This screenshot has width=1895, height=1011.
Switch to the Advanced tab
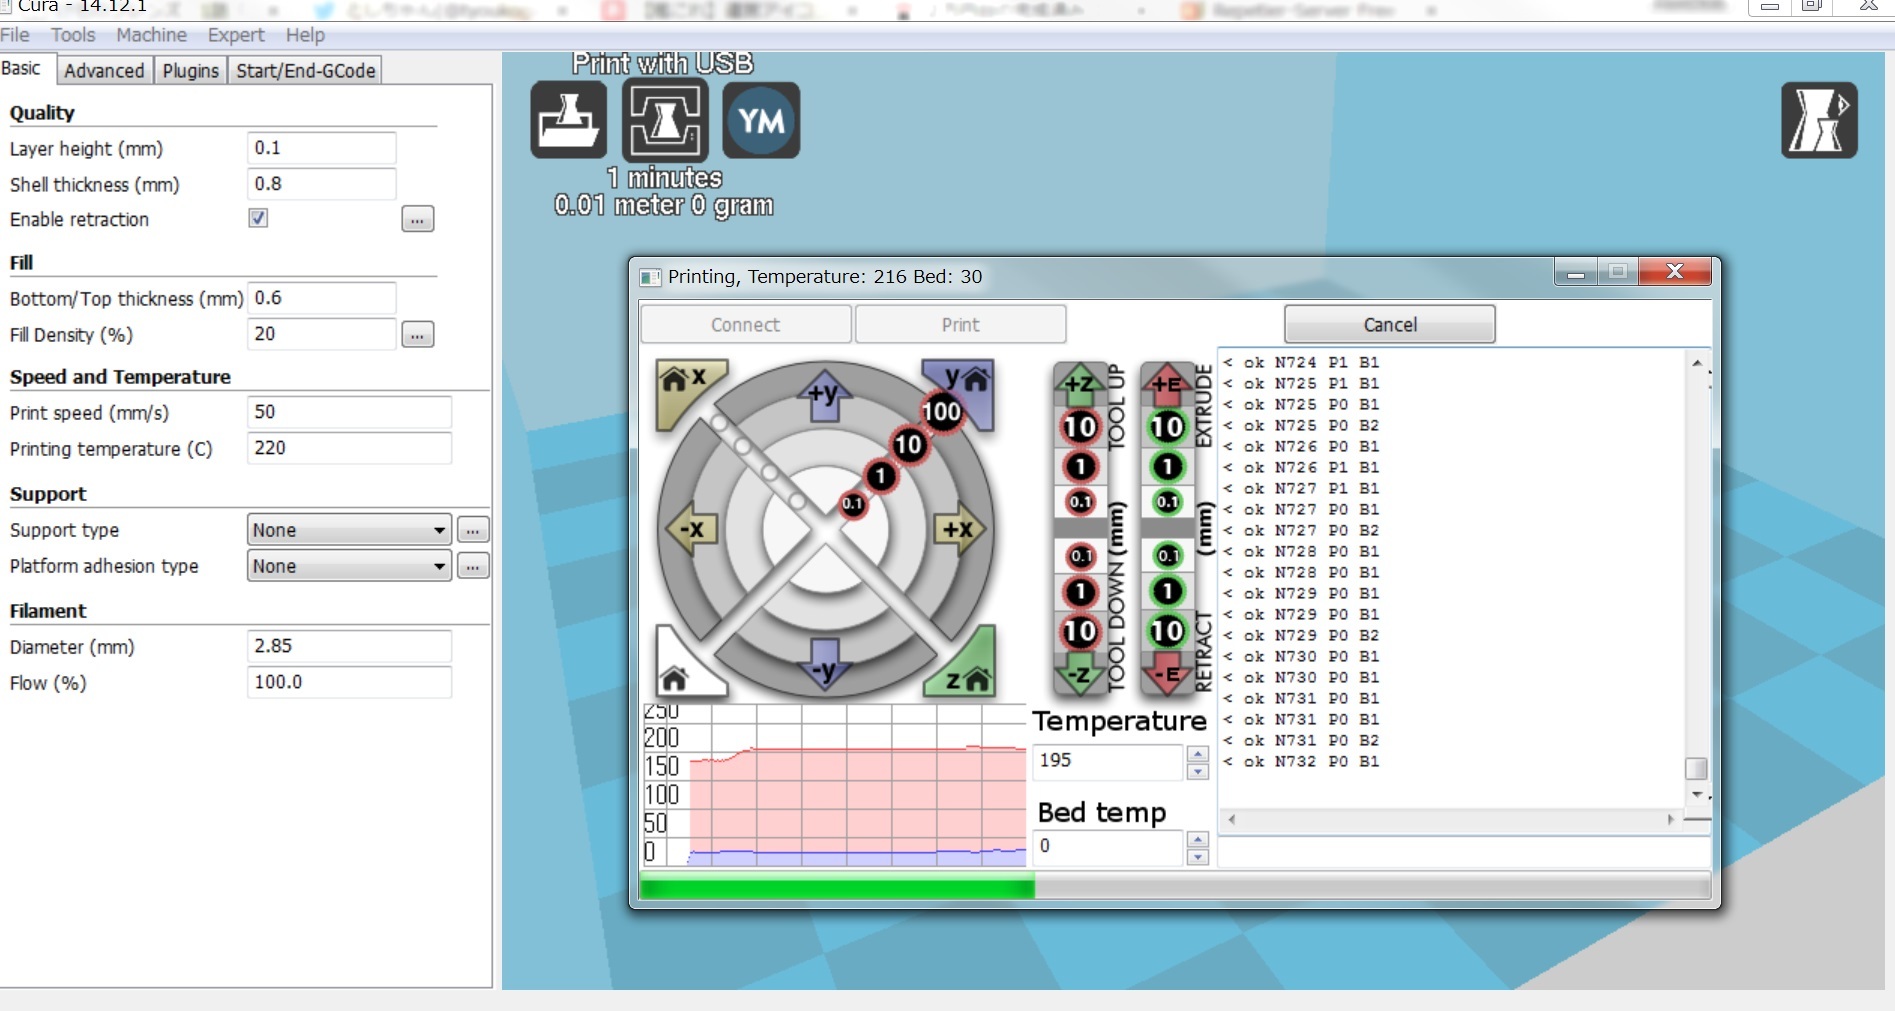[x=104, y=71]
